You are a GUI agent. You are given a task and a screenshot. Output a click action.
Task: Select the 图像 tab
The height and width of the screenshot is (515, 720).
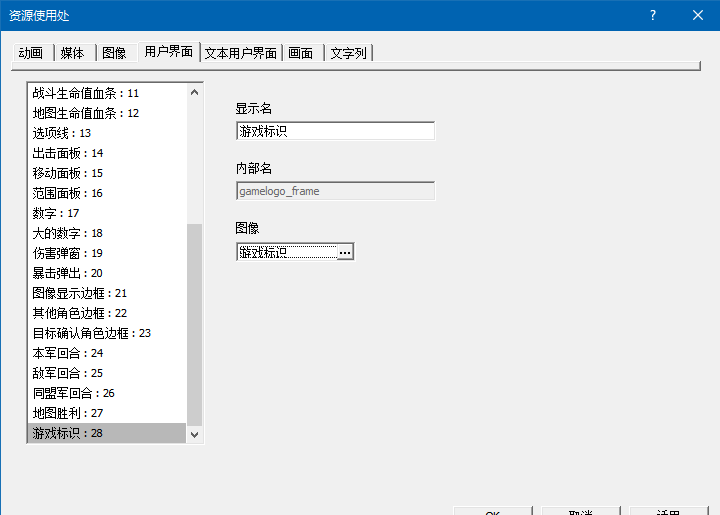[x=115, y=53]
